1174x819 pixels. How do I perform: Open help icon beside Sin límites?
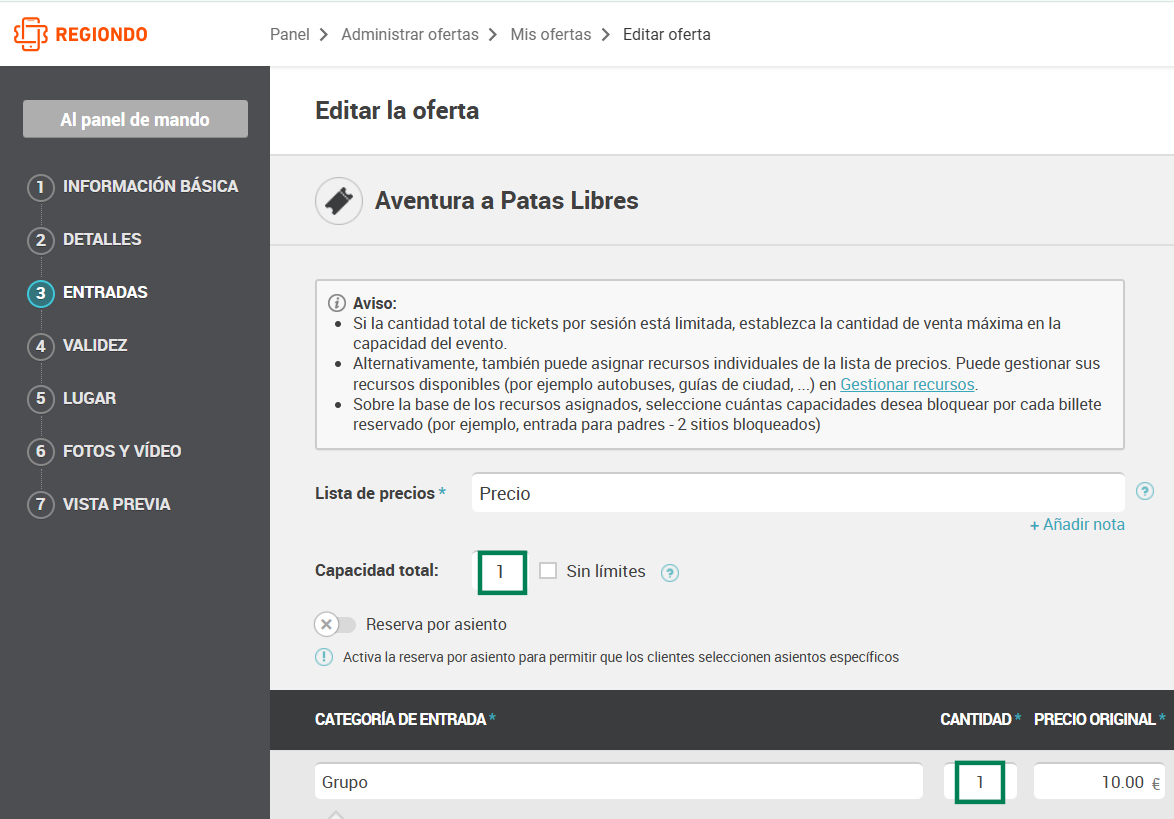pos(669,573)
